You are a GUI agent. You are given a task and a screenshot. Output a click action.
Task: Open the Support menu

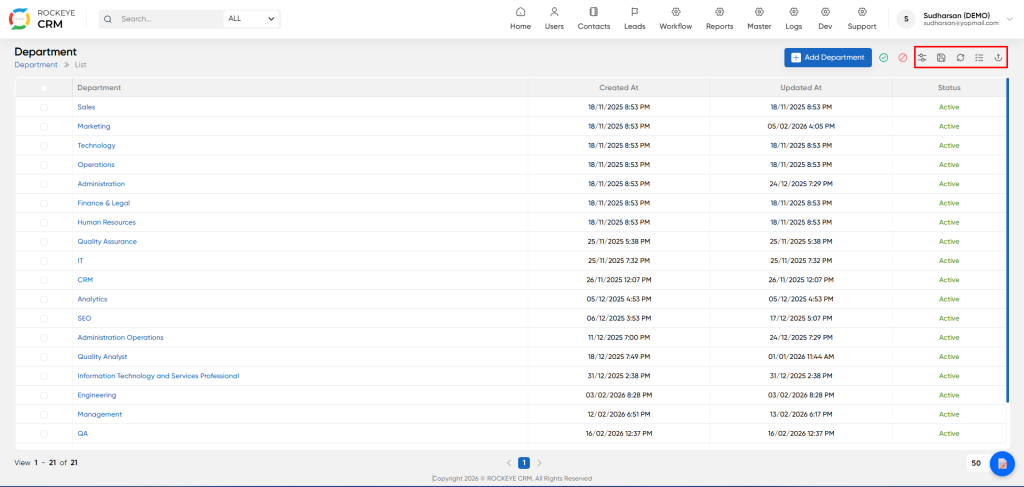pyautogui.click(x=862, y=19)
